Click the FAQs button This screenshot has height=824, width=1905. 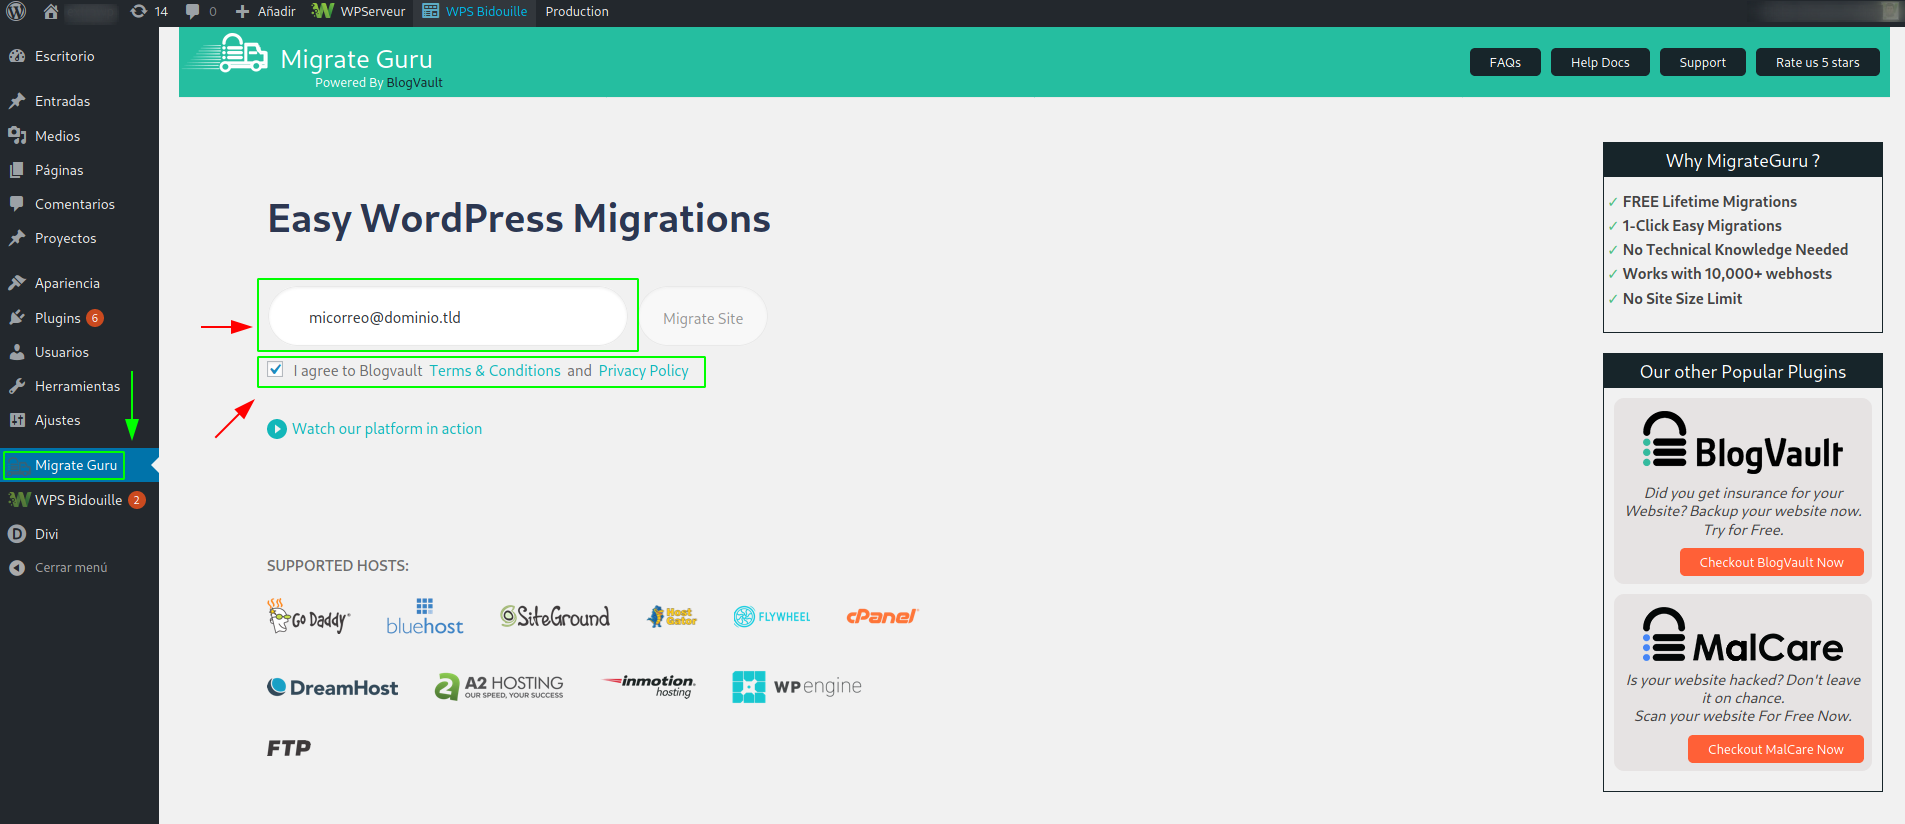pyautogui.click(x=1505, y=62)
